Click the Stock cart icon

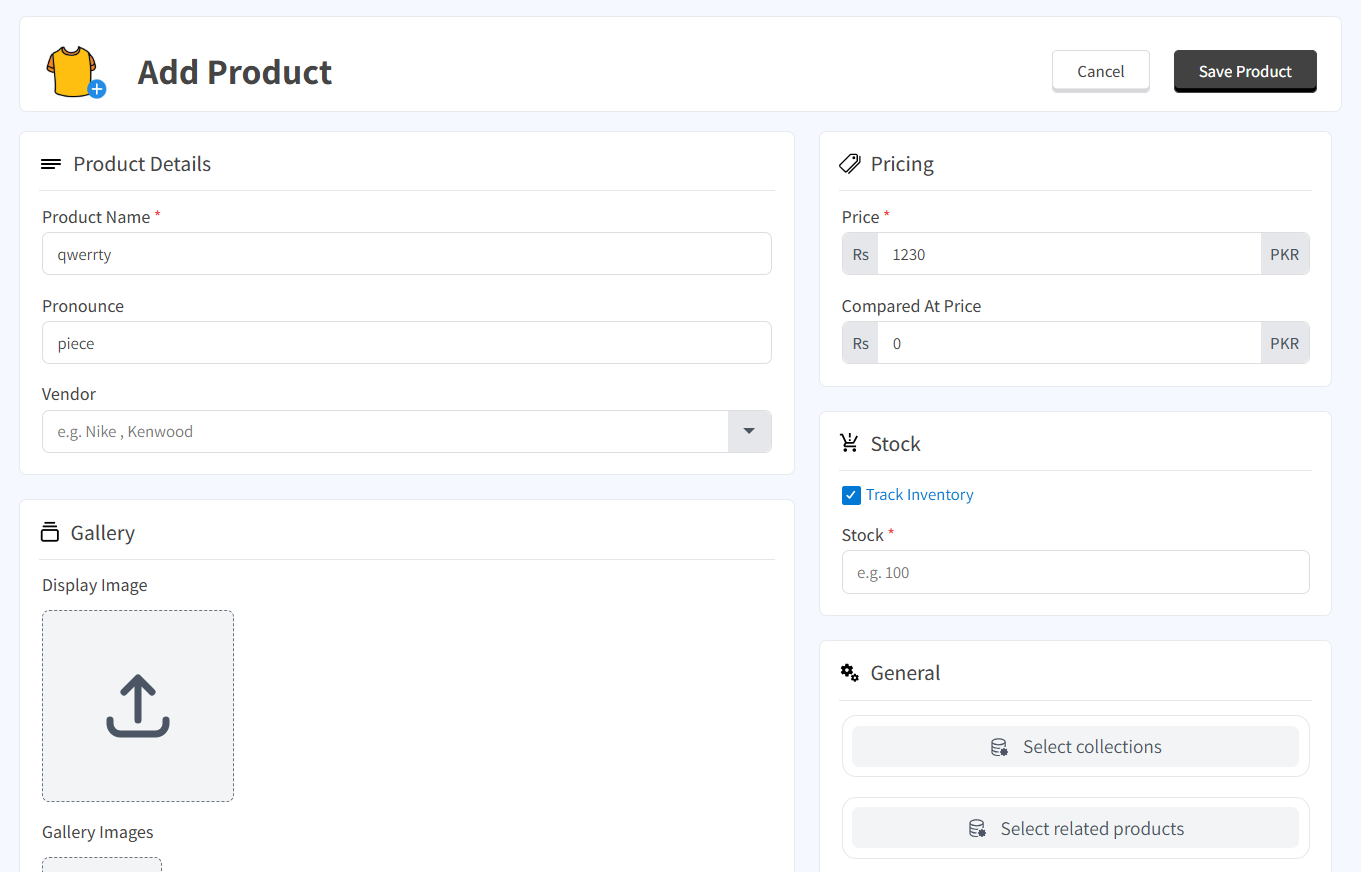pos(850,443)
